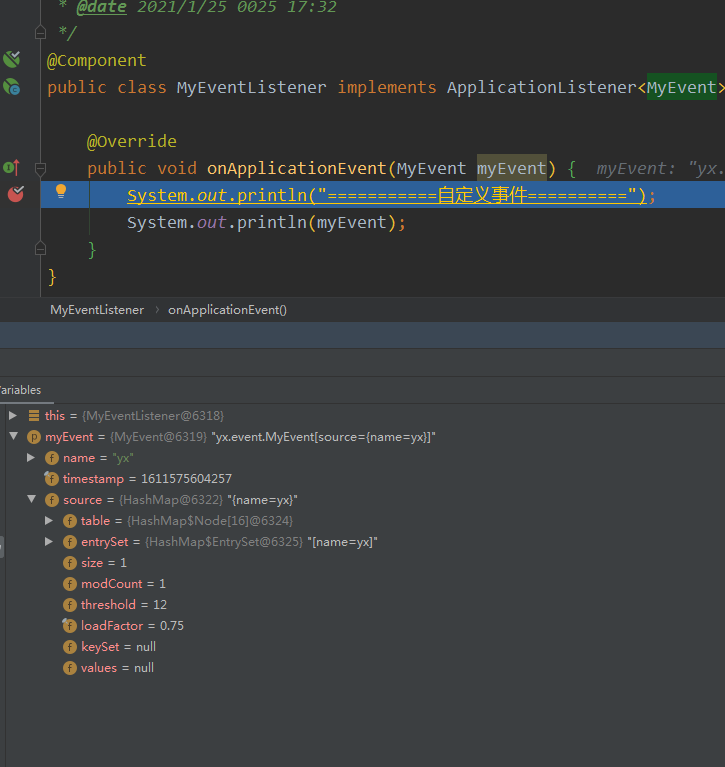
Task: Click the field icon beside loadFactor
Action: pos(69,626)
